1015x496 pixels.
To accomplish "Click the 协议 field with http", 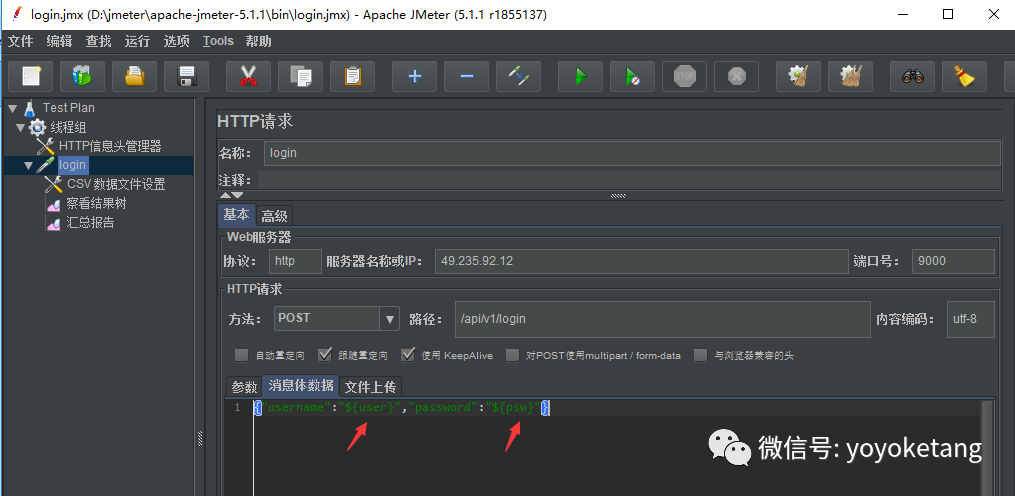I will pos(295,261).
